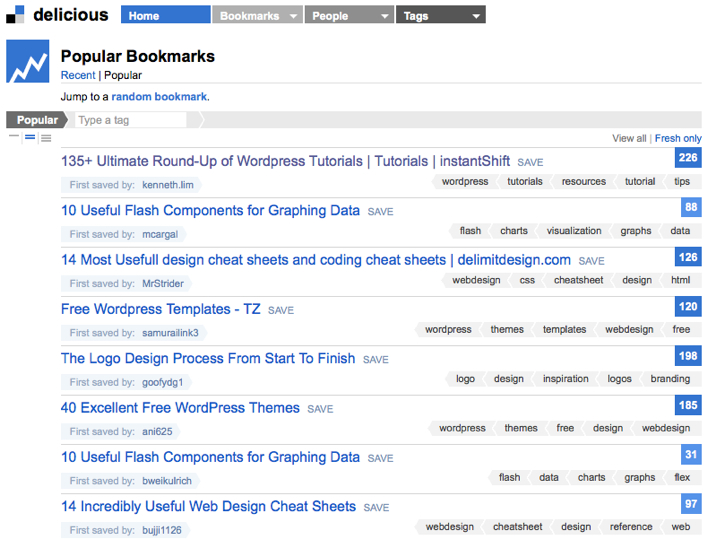Screen dimensions: 708x540
Task: Open the Tags menu tab
Action: pos(441,15)
